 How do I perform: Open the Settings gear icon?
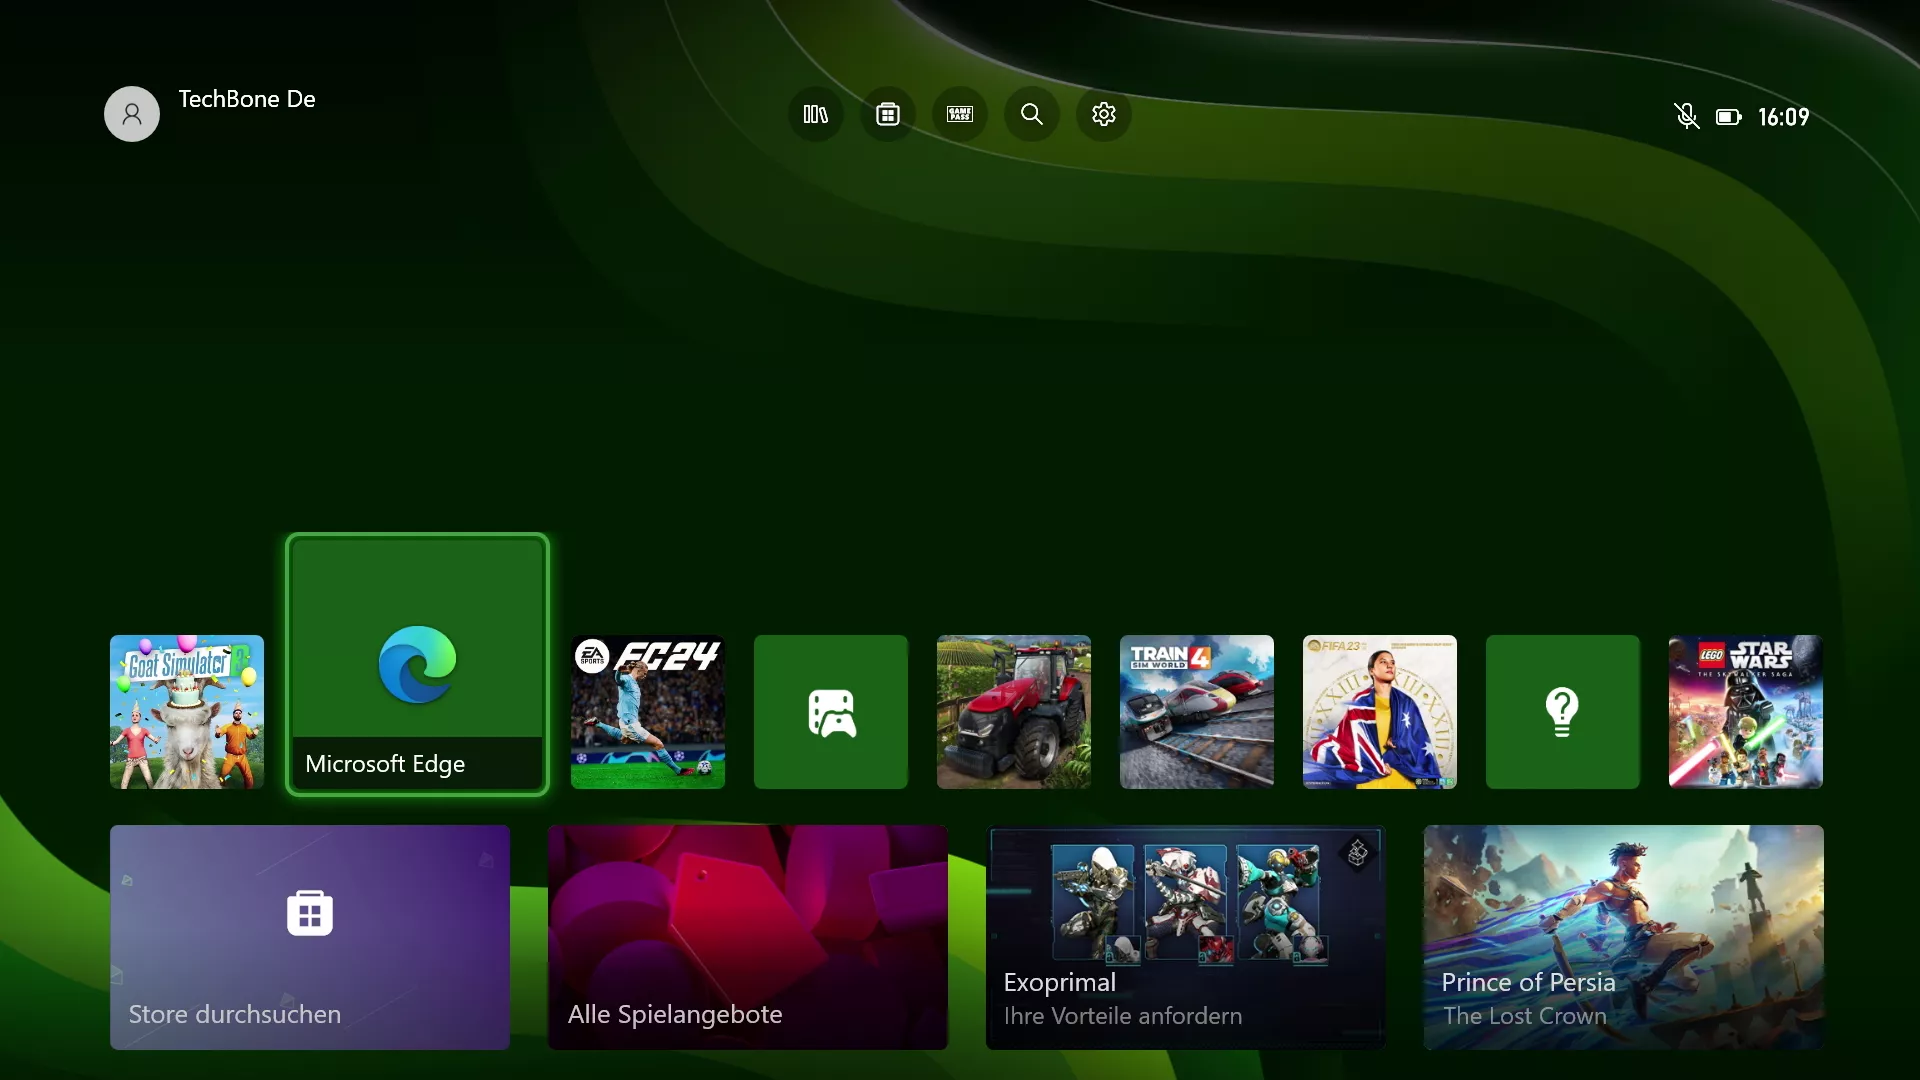pos(1104,114)
